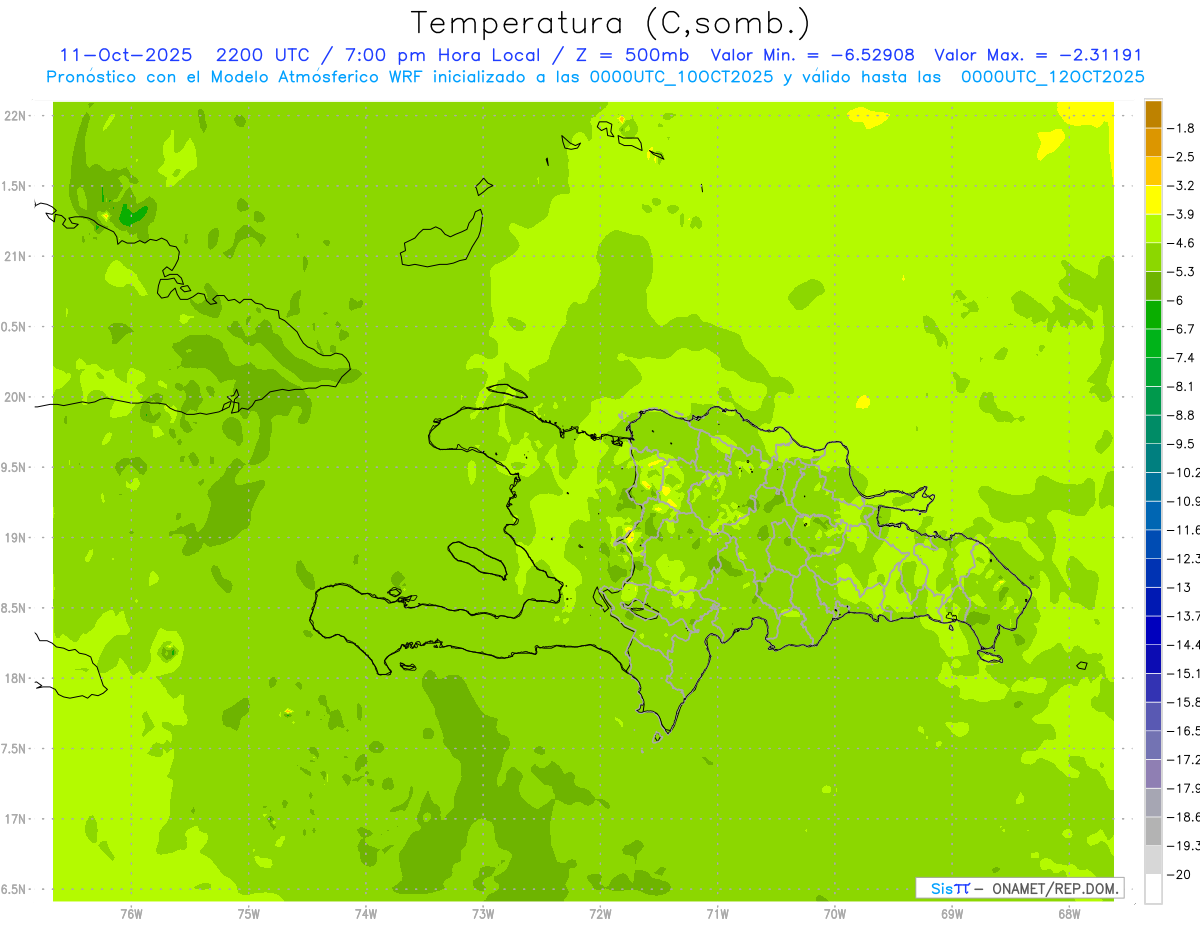Click the Temperatura (C,somb.) title
This screenshot has height=927, width=1200.
click(x=611, y=23)
